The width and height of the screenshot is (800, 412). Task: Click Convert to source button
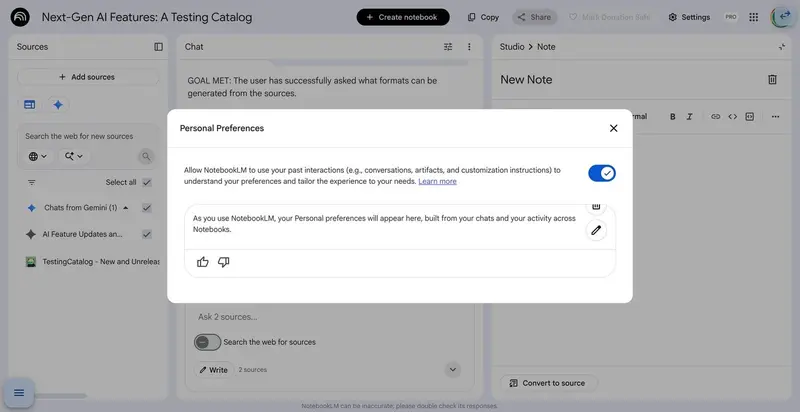pyautogui.click(x=547, y=383)
